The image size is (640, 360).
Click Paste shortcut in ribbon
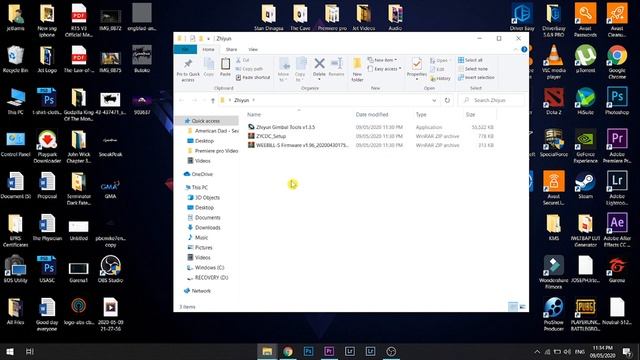253,78
